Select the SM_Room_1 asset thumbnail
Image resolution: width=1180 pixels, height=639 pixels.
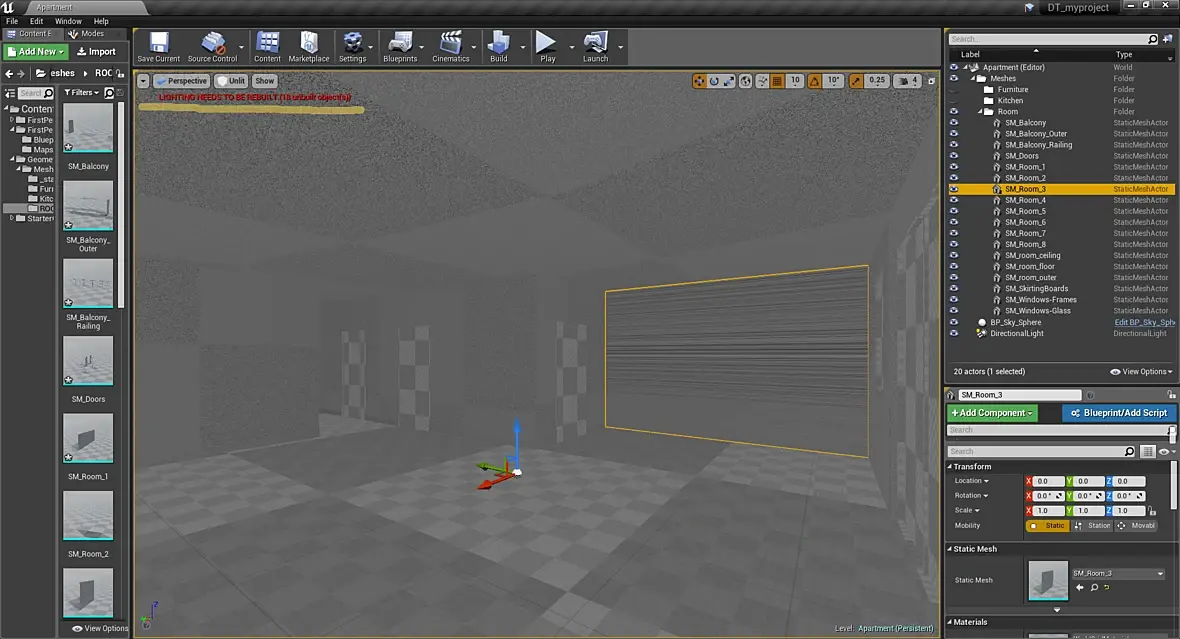[88, 438]
